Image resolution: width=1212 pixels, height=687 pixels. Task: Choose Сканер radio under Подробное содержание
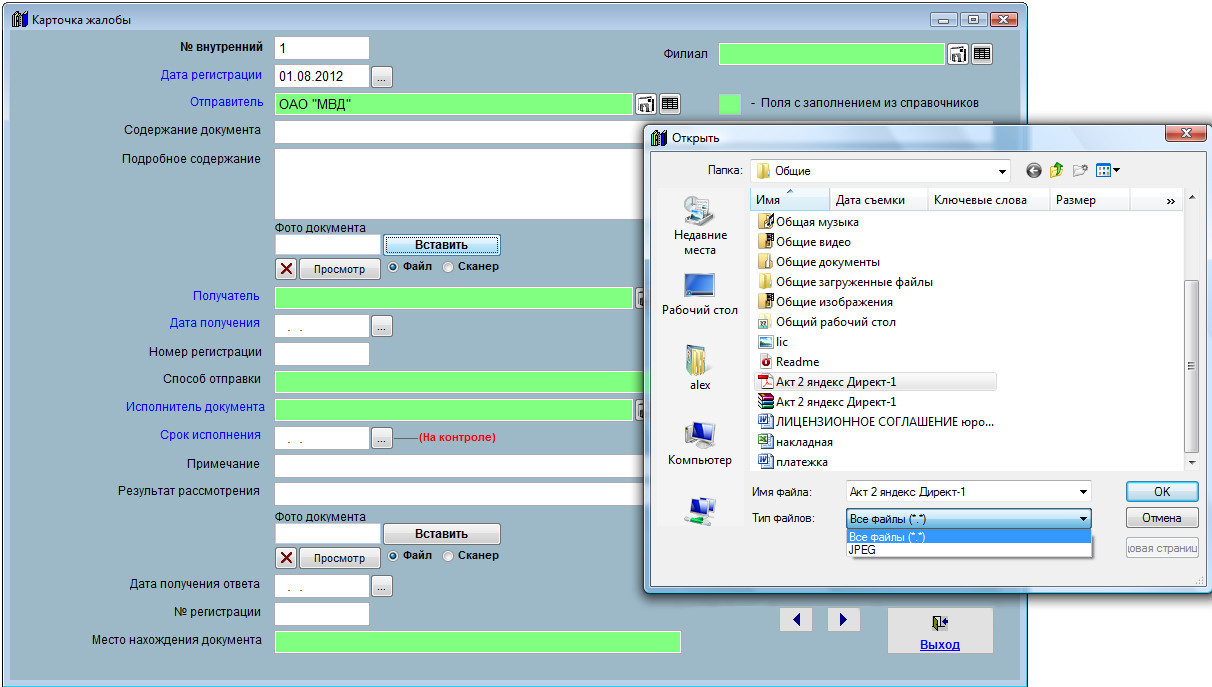click(448, 267)
